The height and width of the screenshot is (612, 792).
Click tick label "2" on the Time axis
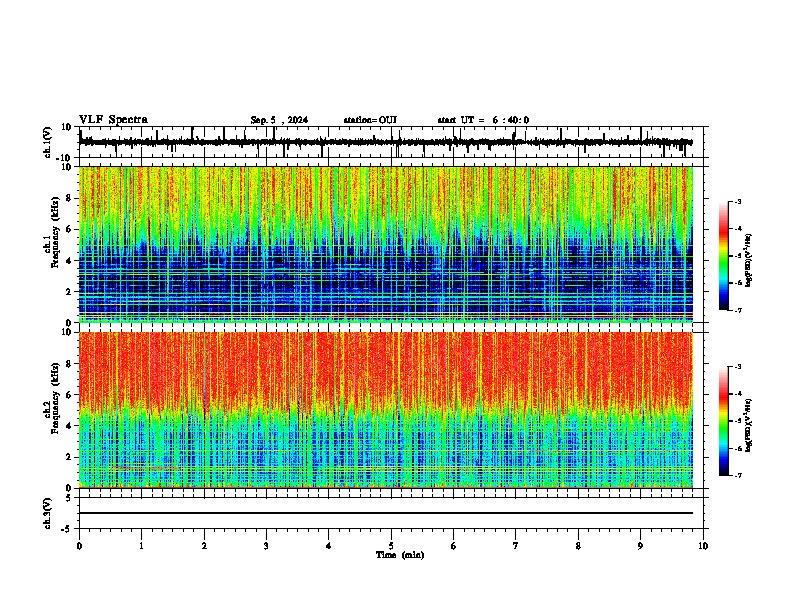click(x=204, y=546)
